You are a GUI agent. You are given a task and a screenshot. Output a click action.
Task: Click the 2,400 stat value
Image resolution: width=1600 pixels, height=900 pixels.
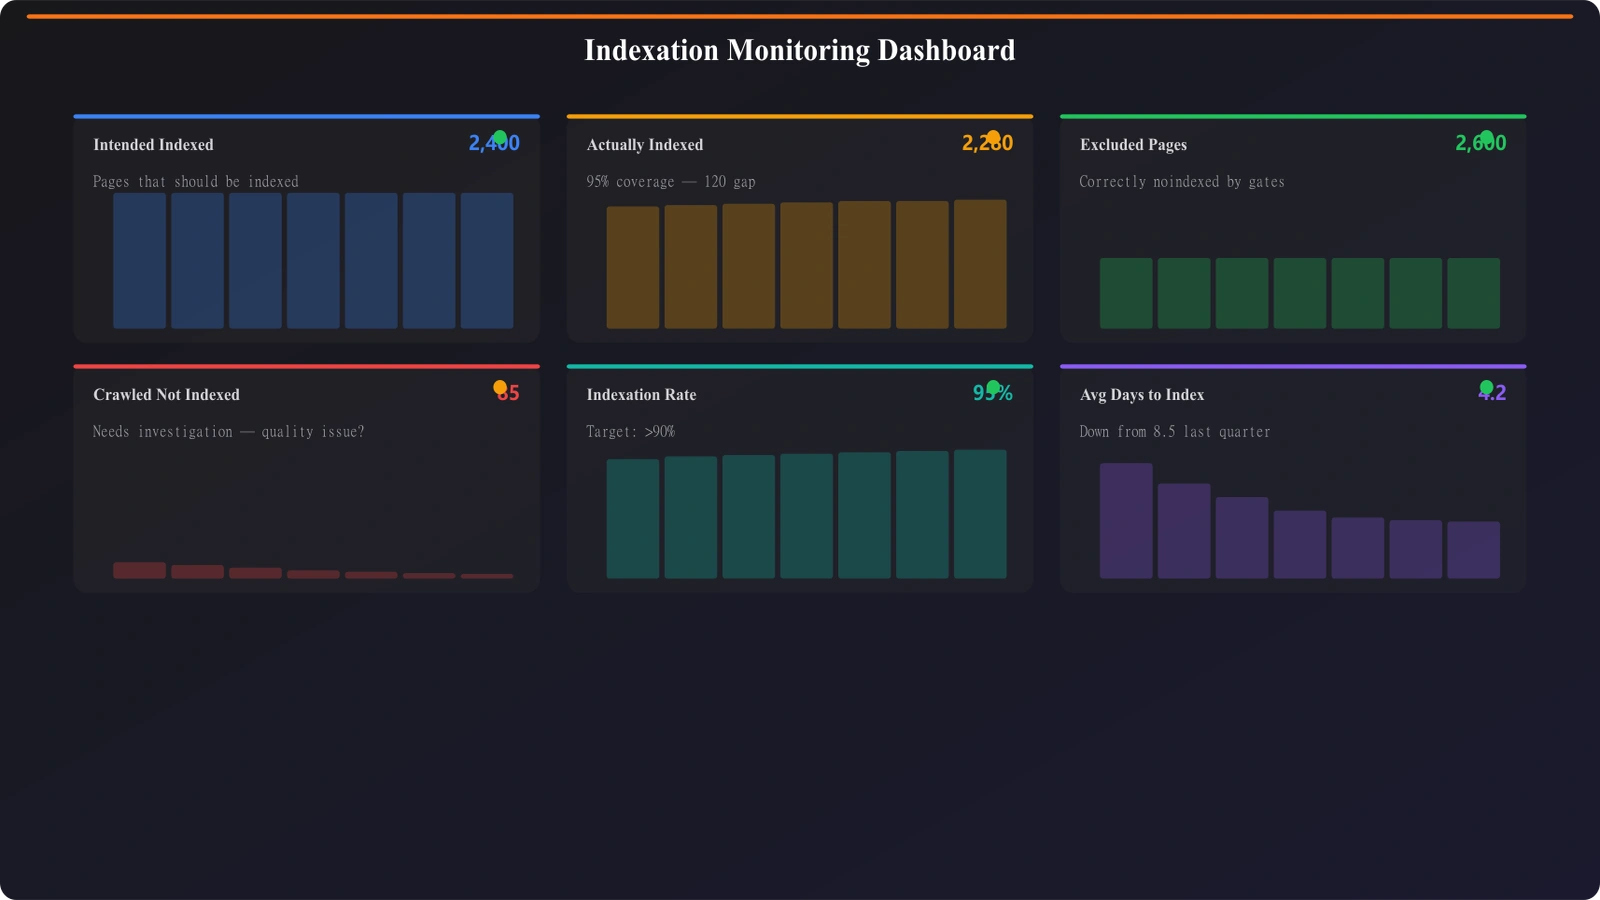(x=493, y=143)
